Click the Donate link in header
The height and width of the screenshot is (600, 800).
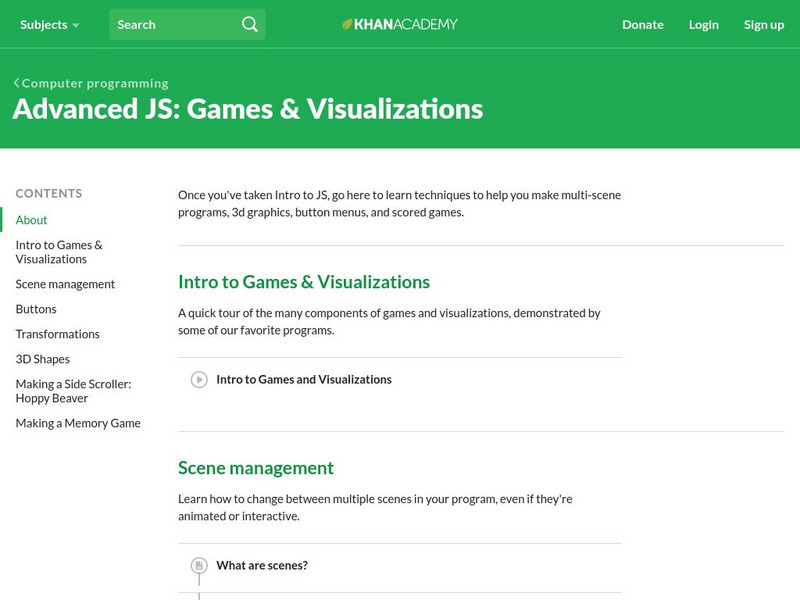tap(642, 24)
